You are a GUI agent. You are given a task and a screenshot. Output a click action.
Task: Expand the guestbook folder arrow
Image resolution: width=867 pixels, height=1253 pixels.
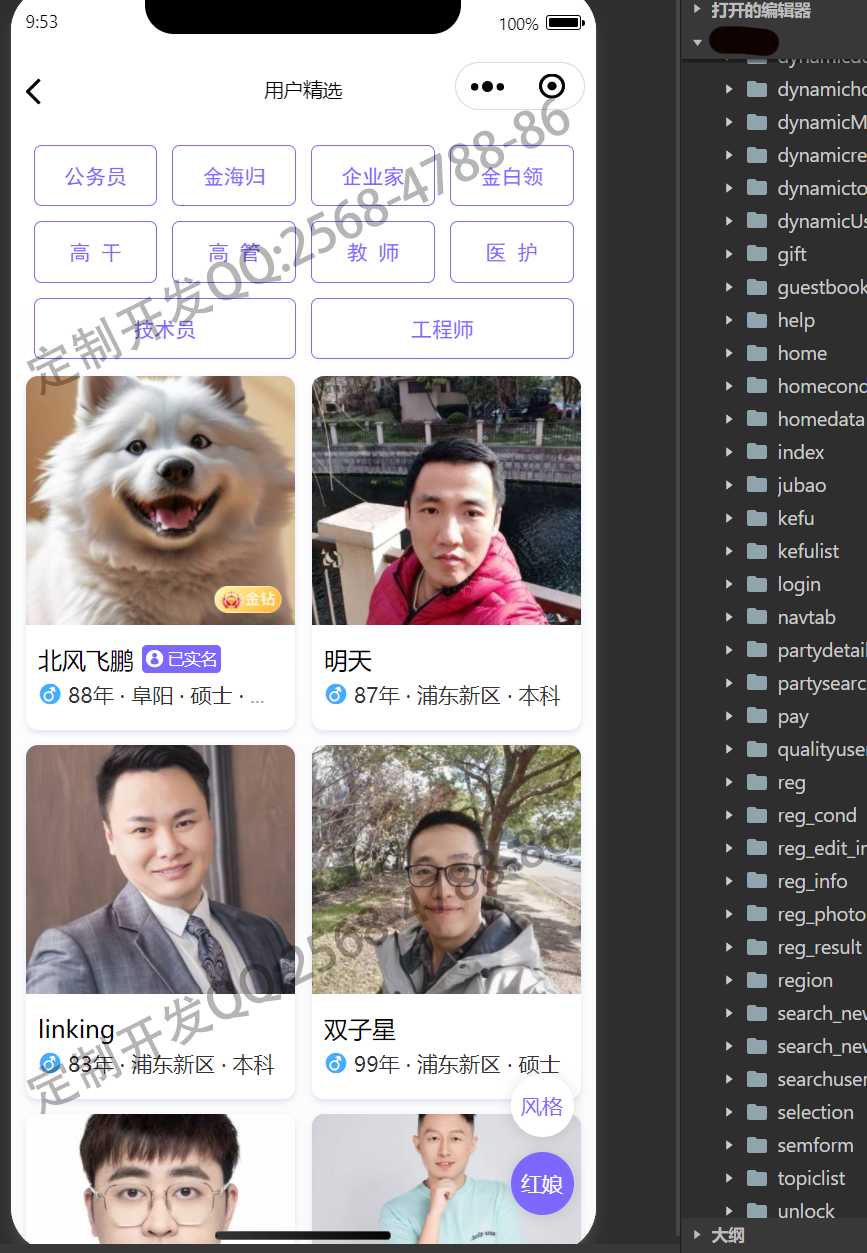coord(729,287)
